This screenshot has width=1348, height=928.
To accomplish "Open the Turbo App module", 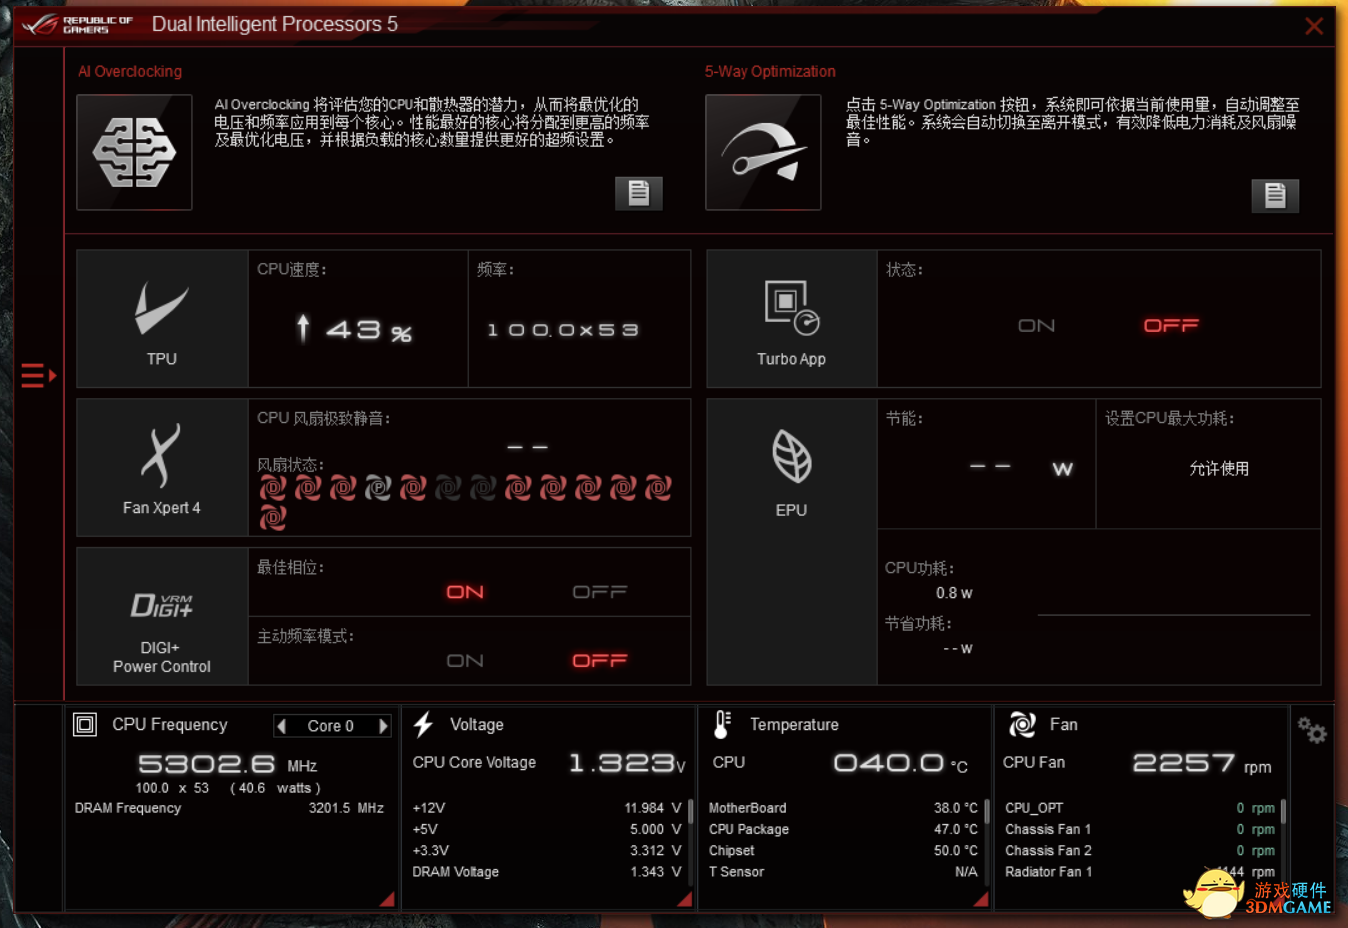I will click(x=791, y=318).
